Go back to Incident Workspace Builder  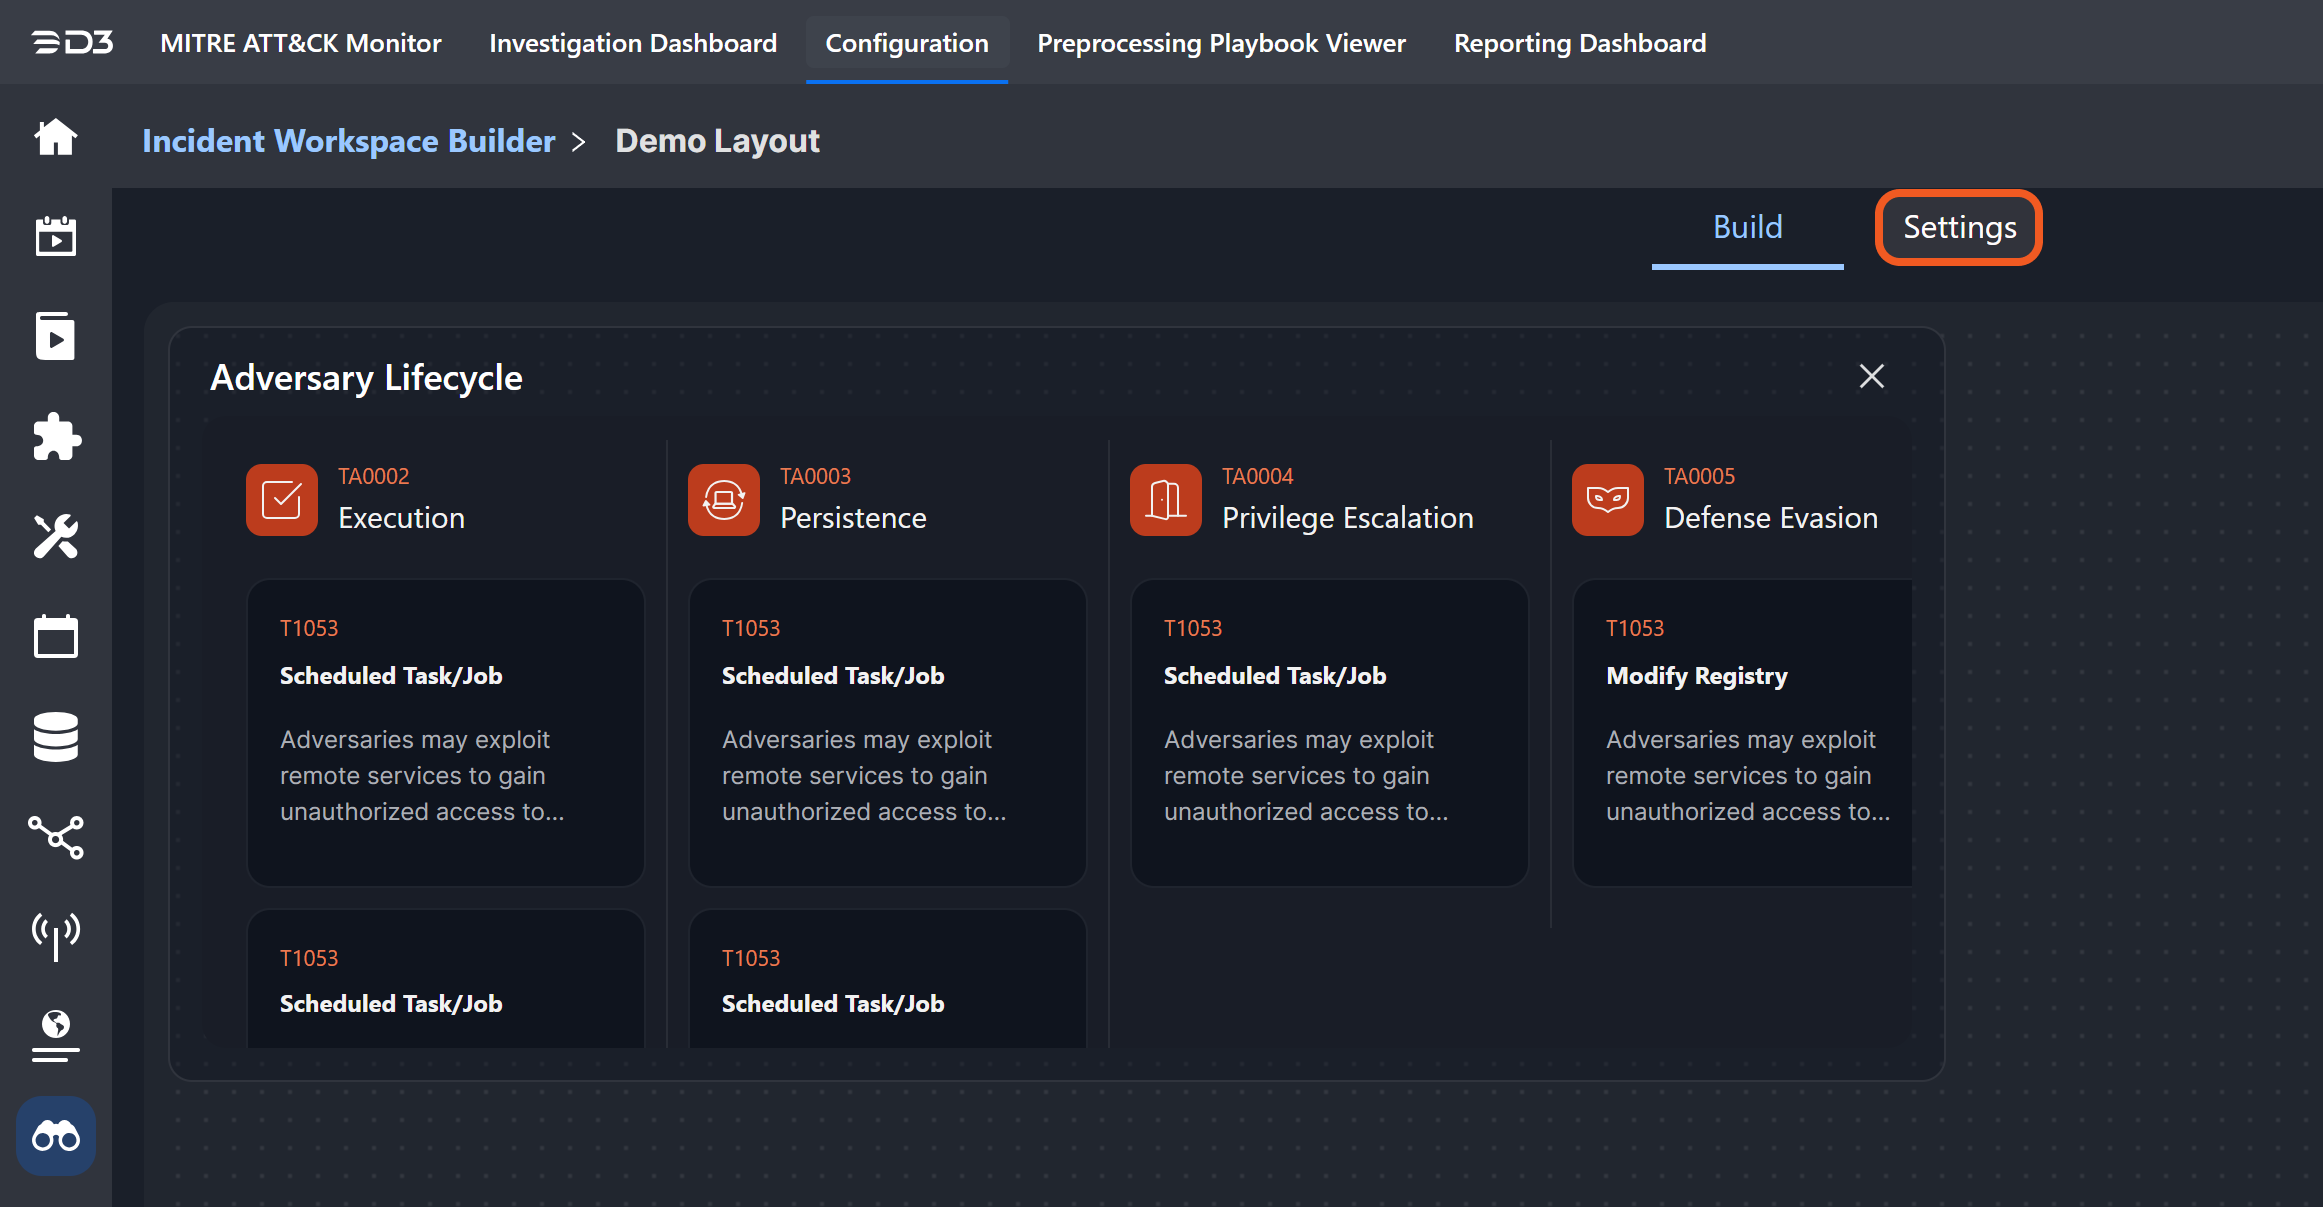click(x=348, y=141)
